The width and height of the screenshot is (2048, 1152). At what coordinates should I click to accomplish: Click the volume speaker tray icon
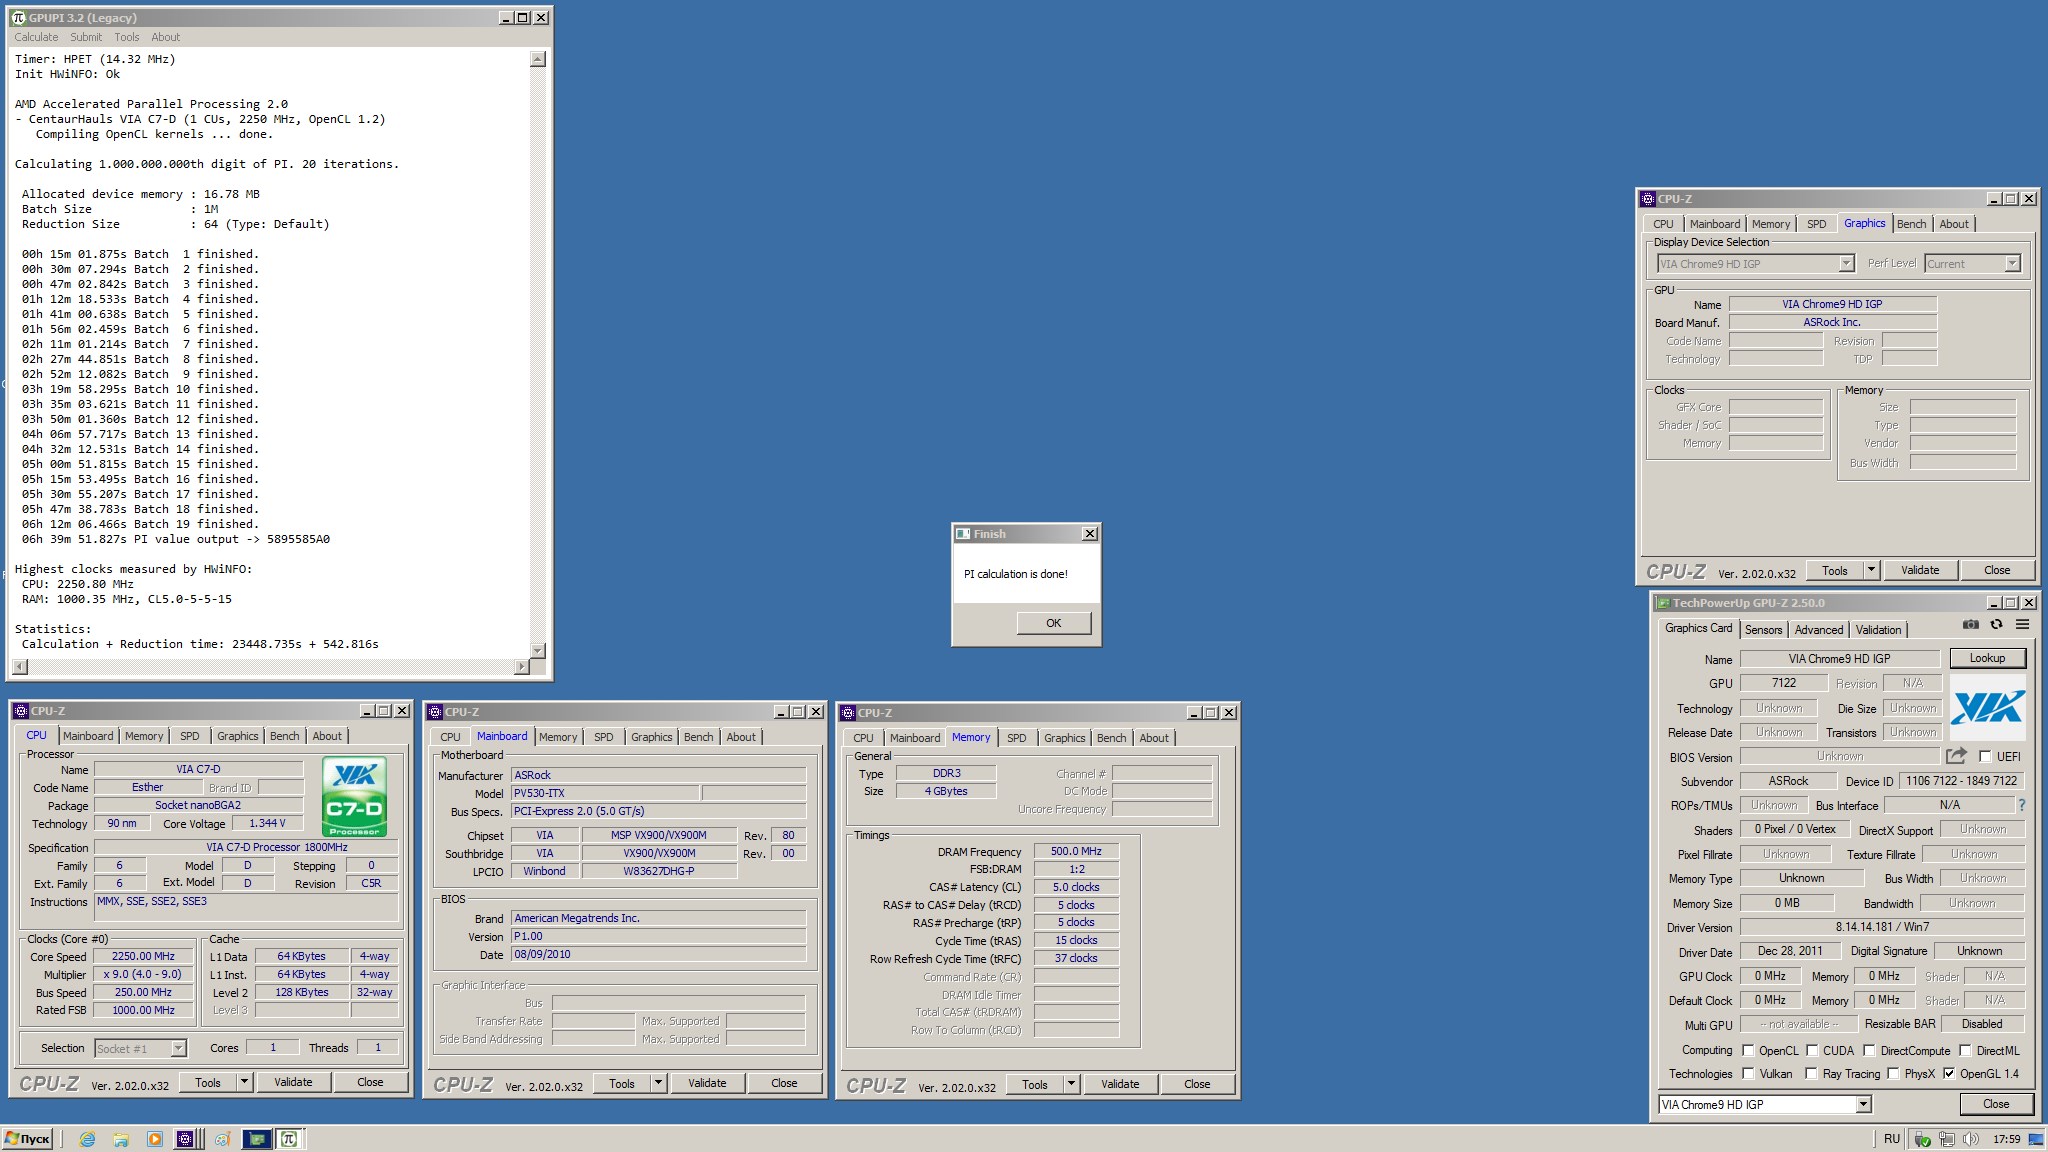coord(1970,1139)
